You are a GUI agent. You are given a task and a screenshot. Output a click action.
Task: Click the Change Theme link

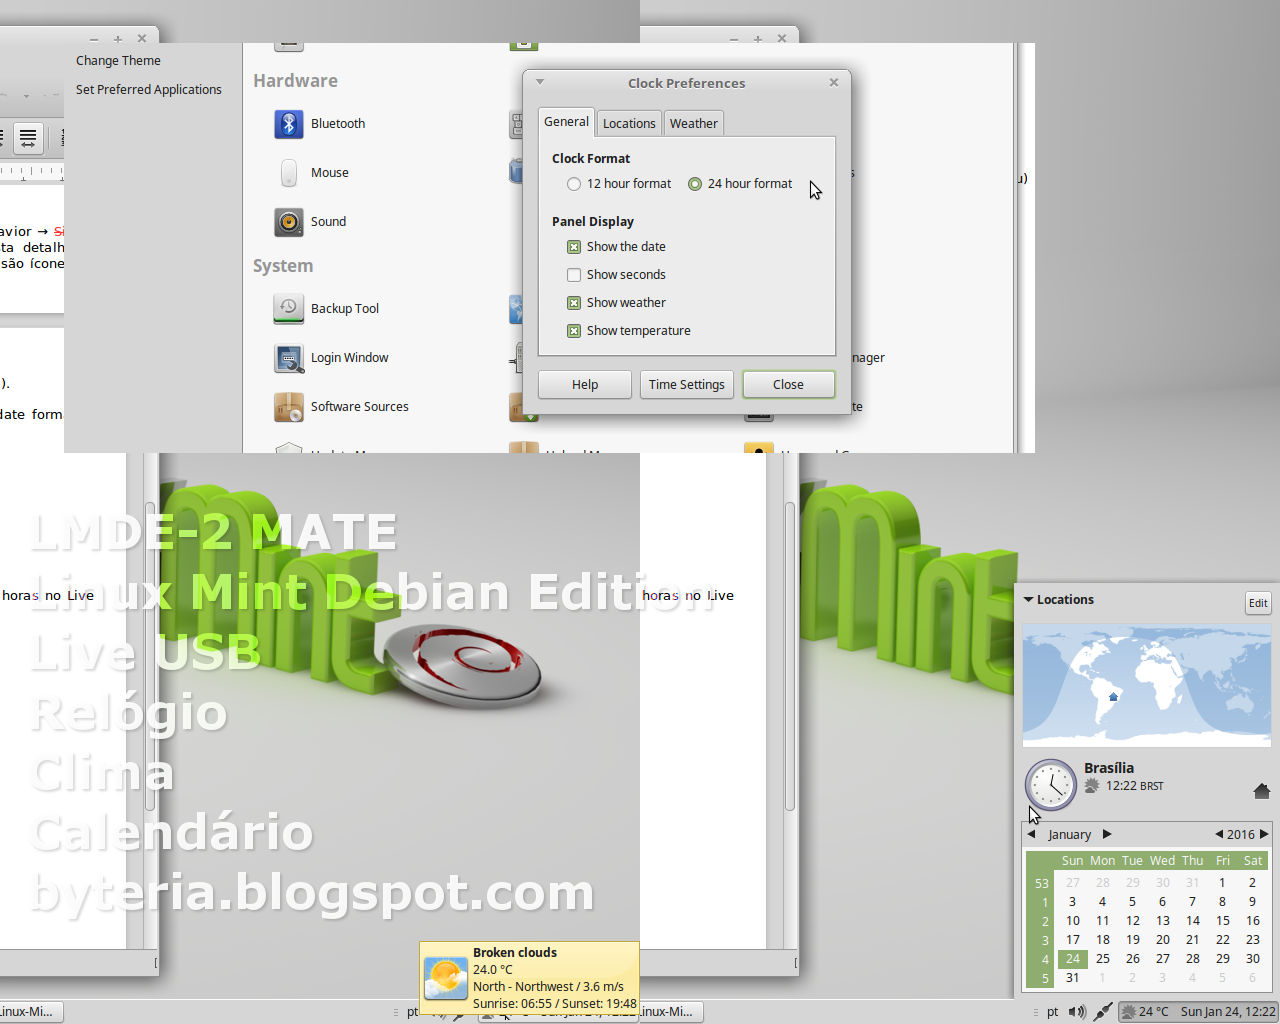(x=118, y=60)
